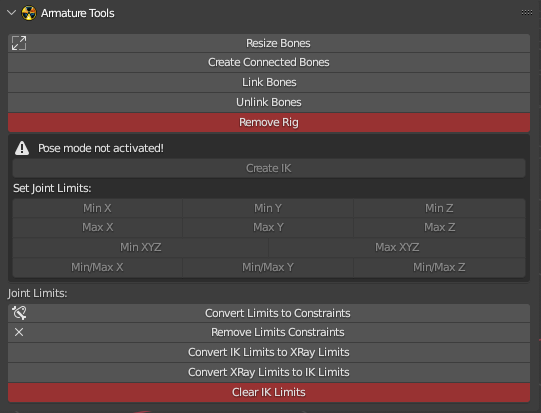Click the 'Joint Limits:' label
Screen dimensions: 541x413
coord(38,293)
